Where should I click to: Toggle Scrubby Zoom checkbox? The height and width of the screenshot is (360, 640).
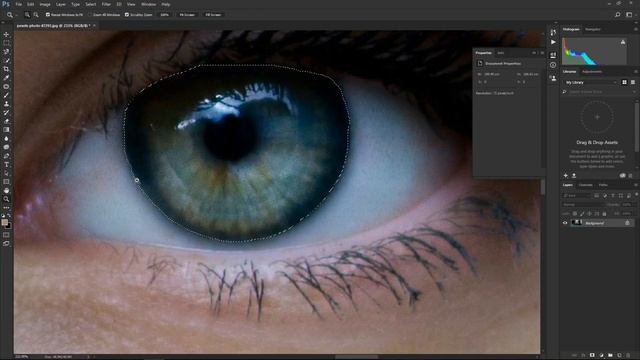[x=127, y=15]
